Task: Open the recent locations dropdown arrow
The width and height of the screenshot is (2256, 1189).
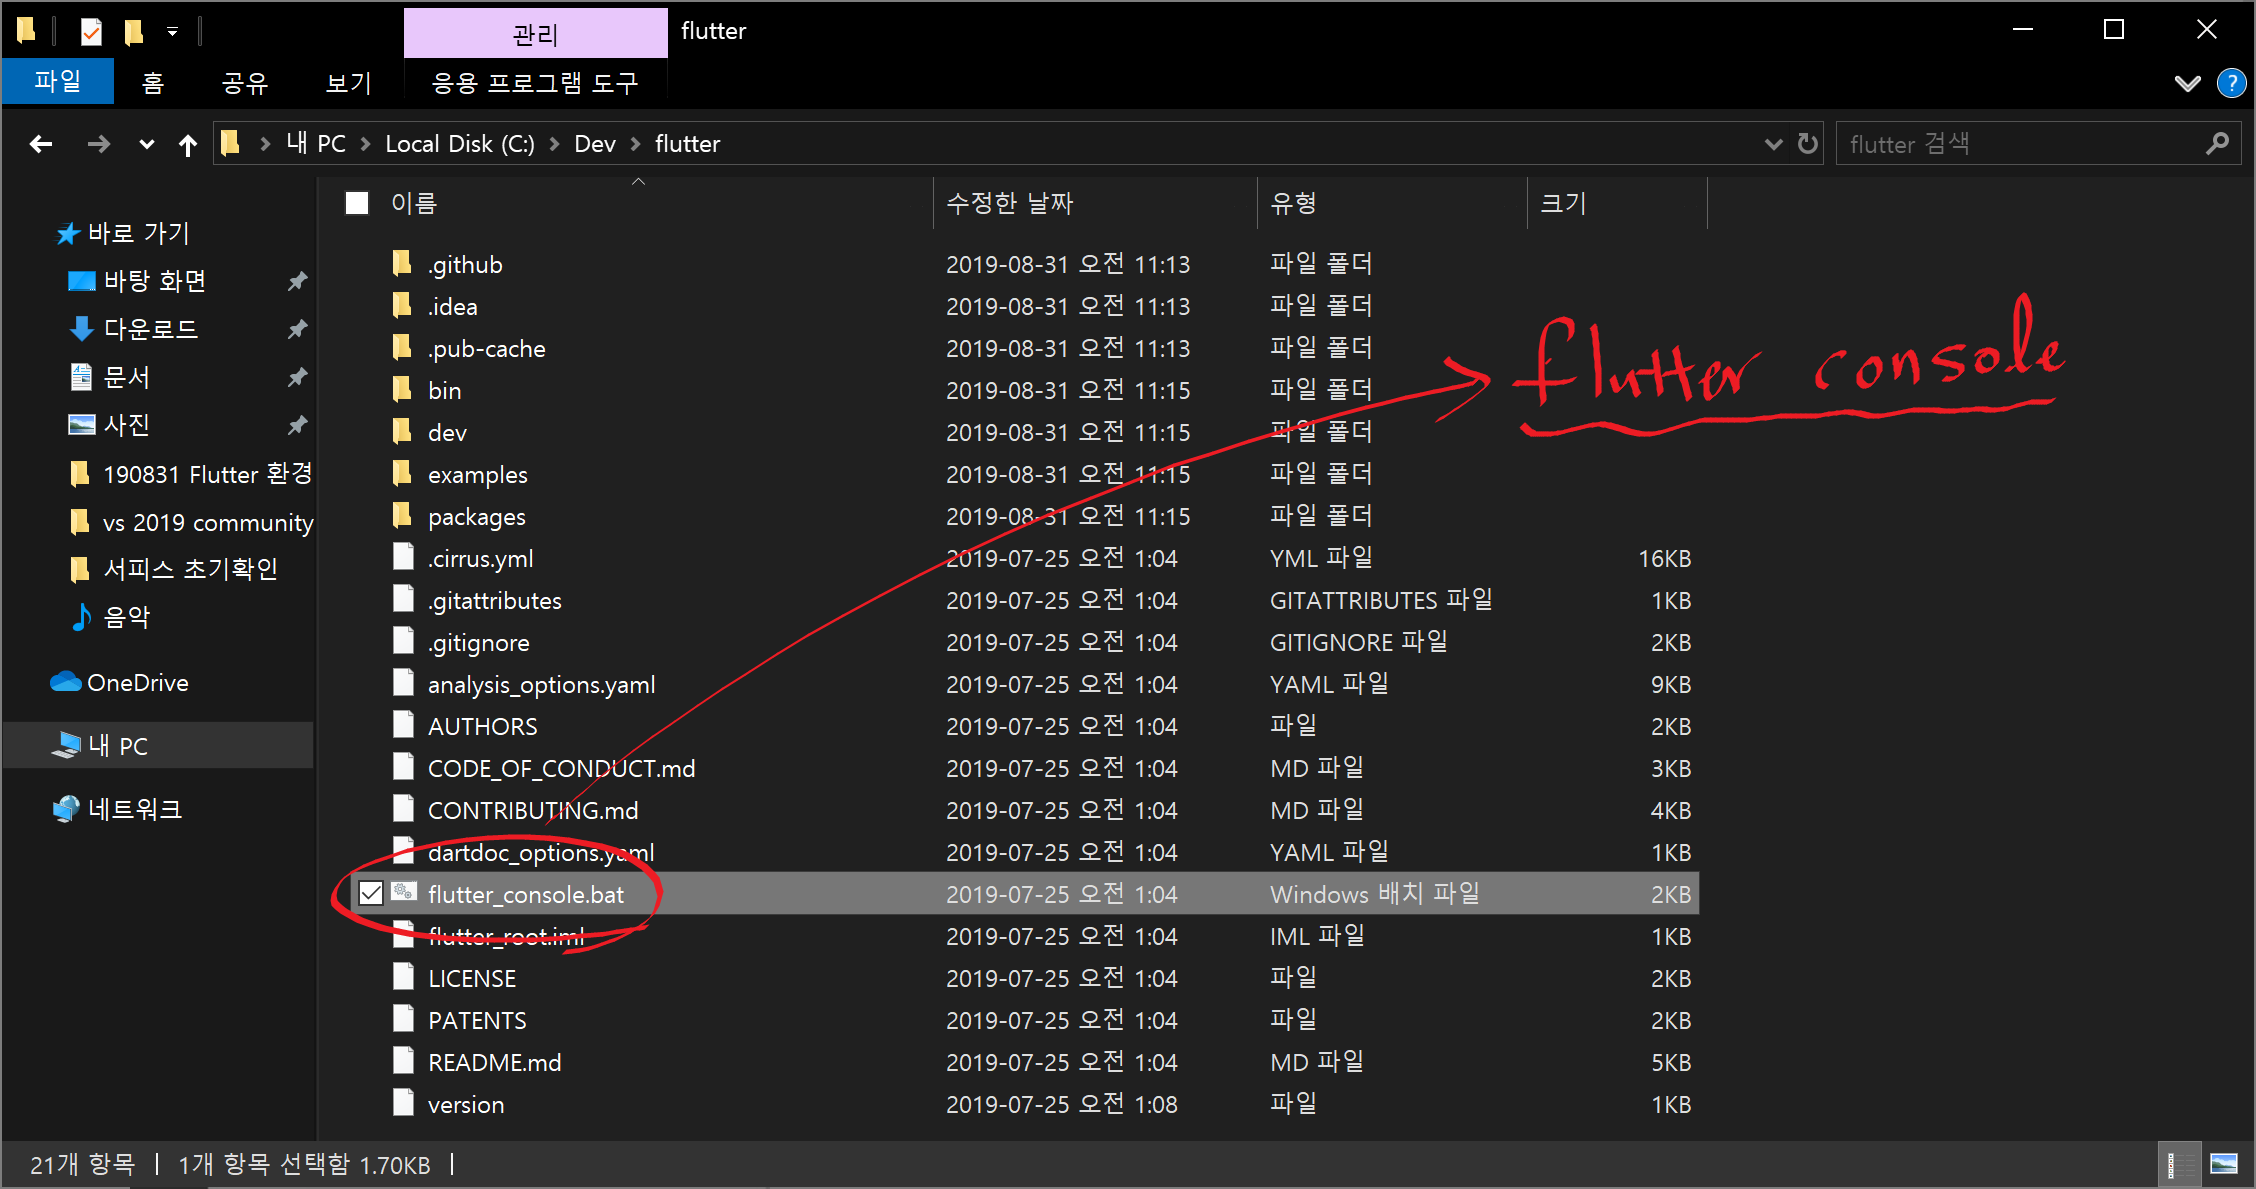Action: coord(147,144)
